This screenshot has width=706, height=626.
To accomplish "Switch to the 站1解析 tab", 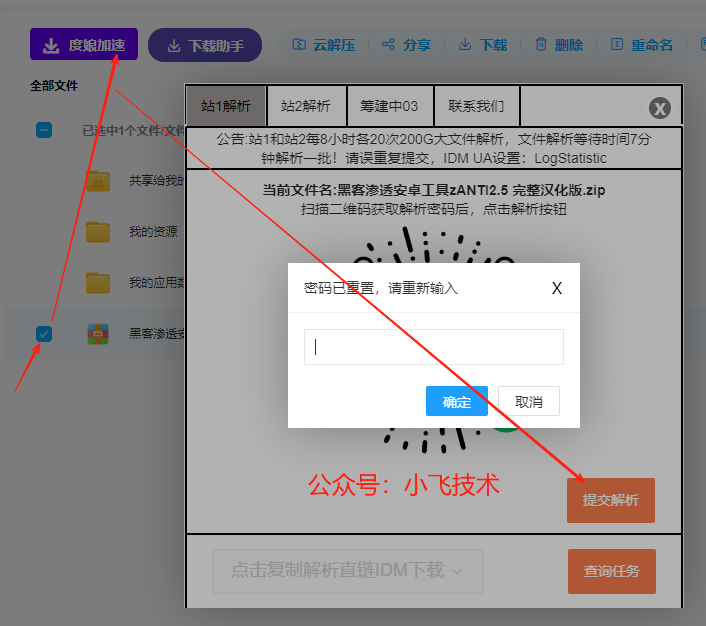I will tap(226, 106).
